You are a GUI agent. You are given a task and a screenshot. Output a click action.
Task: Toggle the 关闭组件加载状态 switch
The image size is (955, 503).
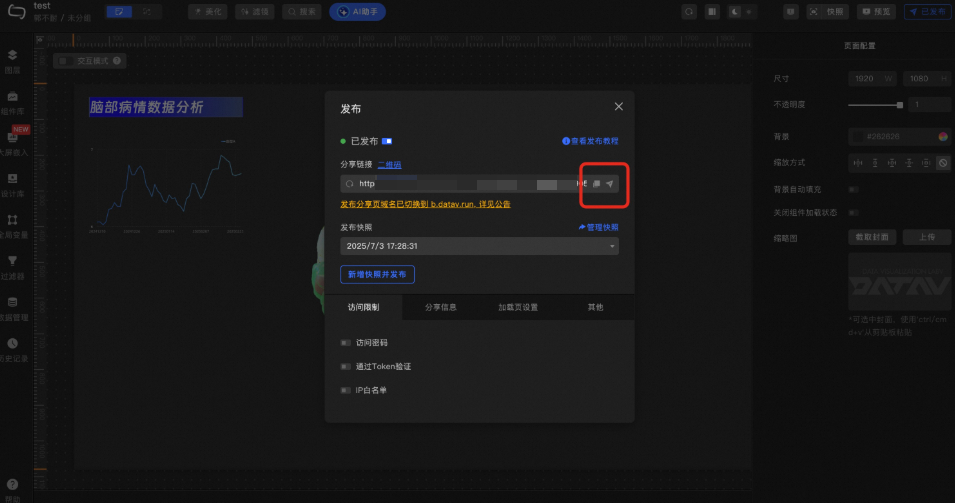(854, 213)
